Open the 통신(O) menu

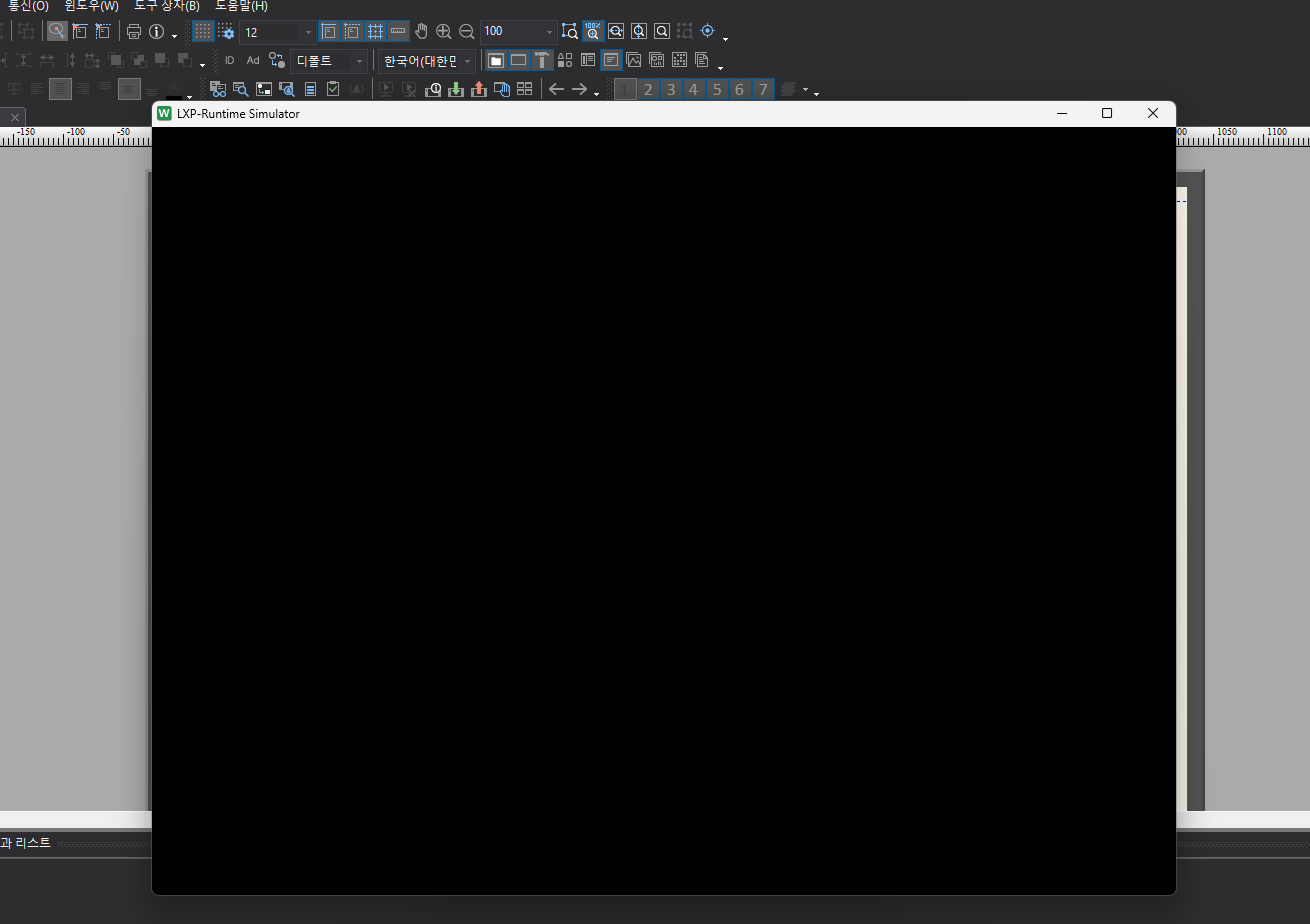tap(28, 6)
